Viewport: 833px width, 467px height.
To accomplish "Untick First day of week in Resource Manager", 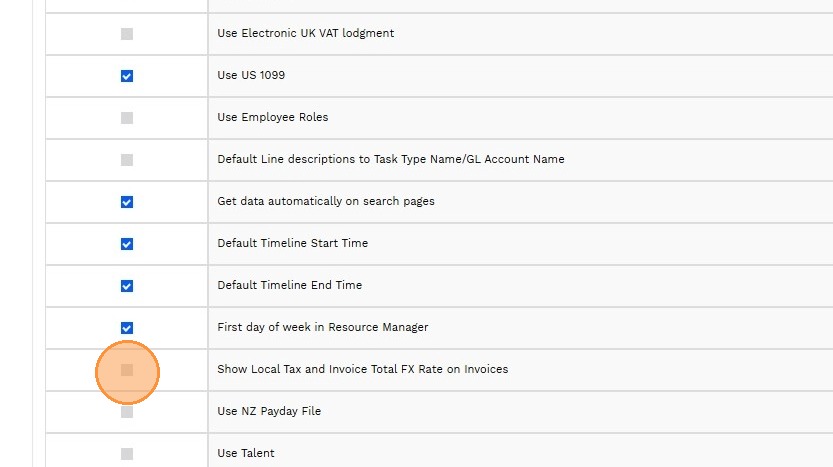I will click(127, 328).
